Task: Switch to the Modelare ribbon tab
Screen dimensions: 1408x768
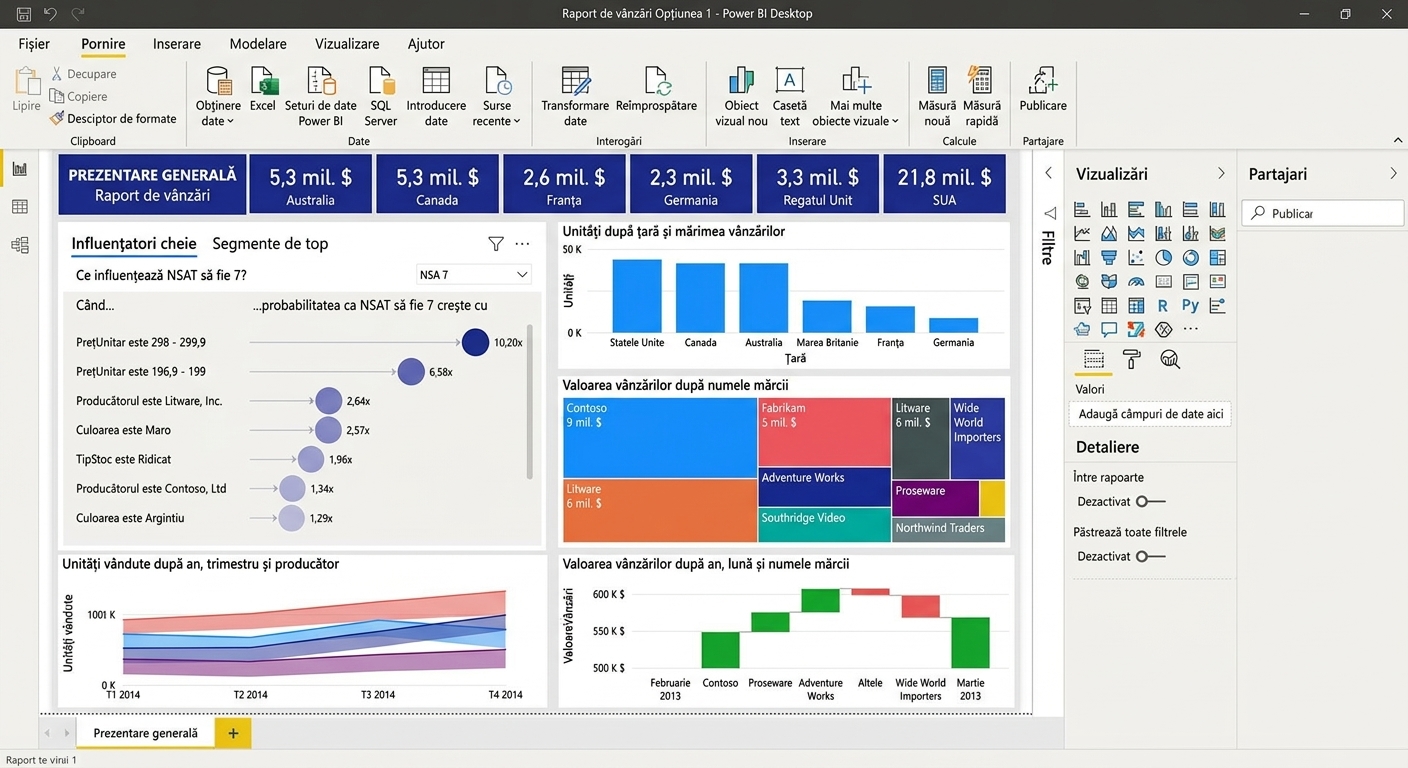Action: point(258,44)
